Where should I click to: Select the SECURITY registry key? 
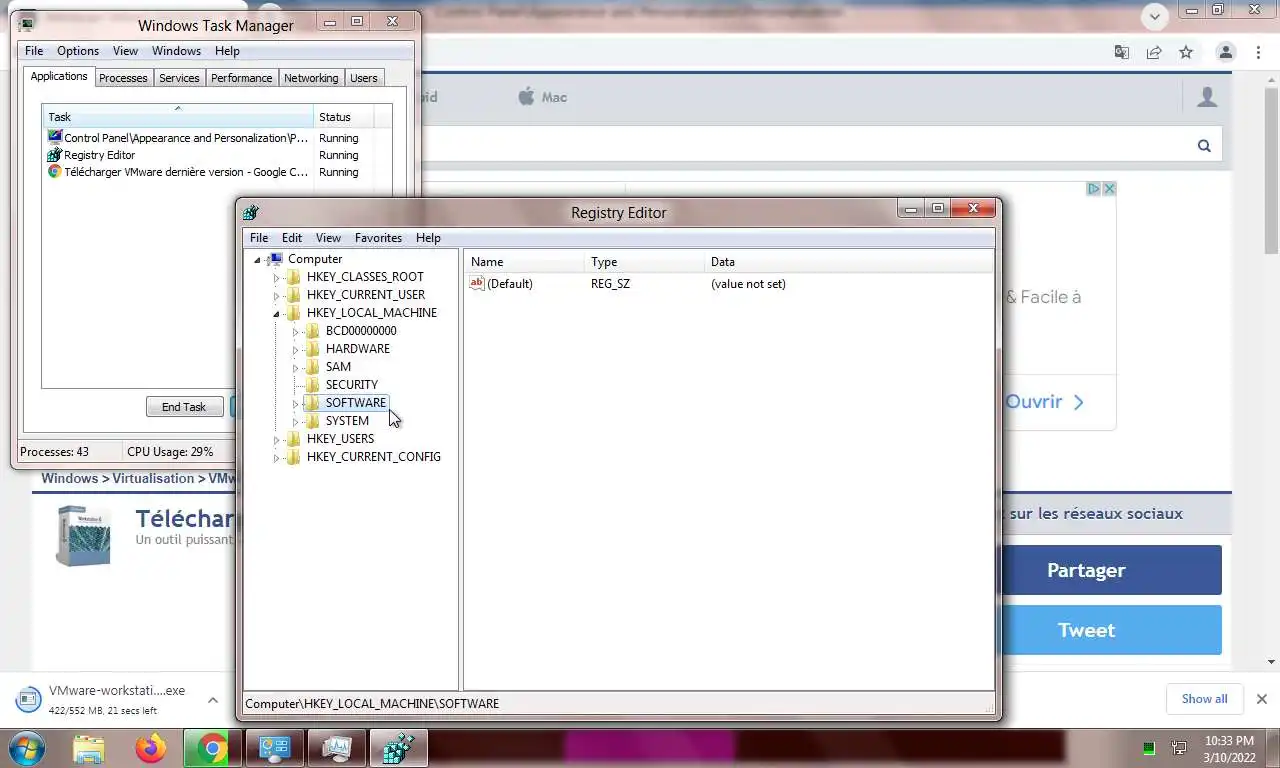(x=351, y=385)
